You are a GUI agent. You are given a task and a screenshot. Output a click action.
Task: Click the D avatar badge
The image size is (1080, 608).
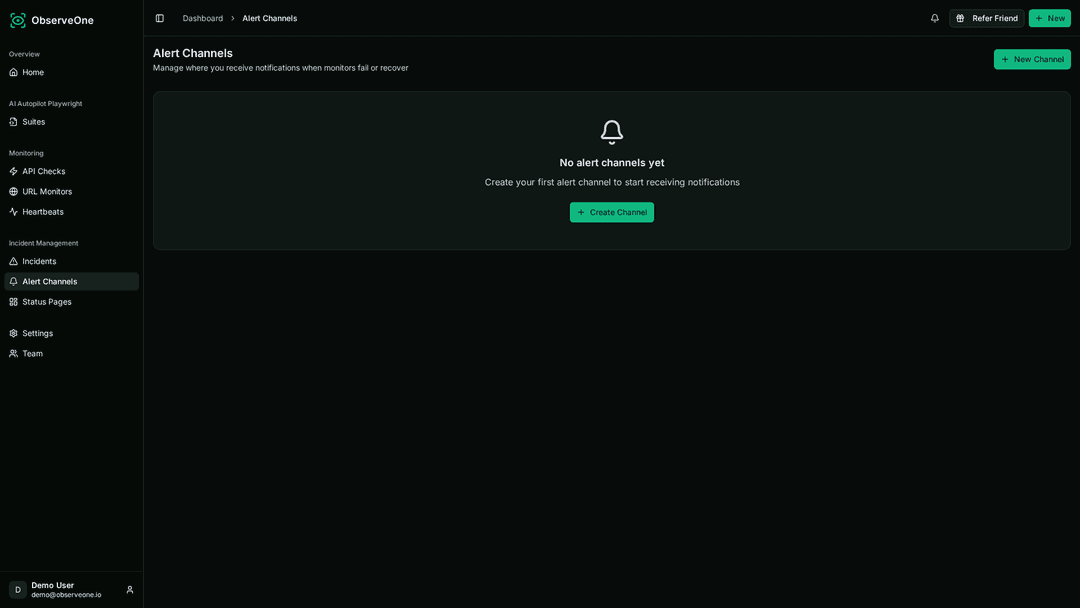(x=18, y=590)
